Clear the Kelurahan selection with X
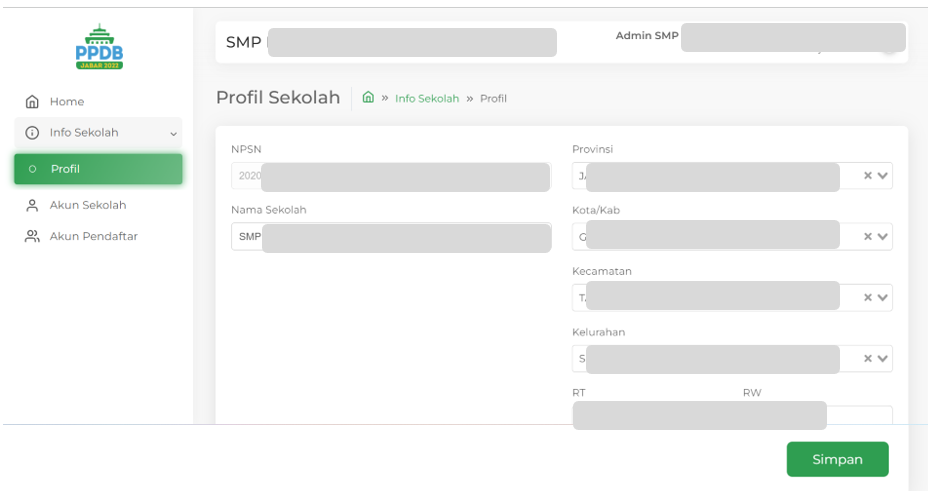Image resolution: width=928 pixels, height=491 pixels. point(868,359)
